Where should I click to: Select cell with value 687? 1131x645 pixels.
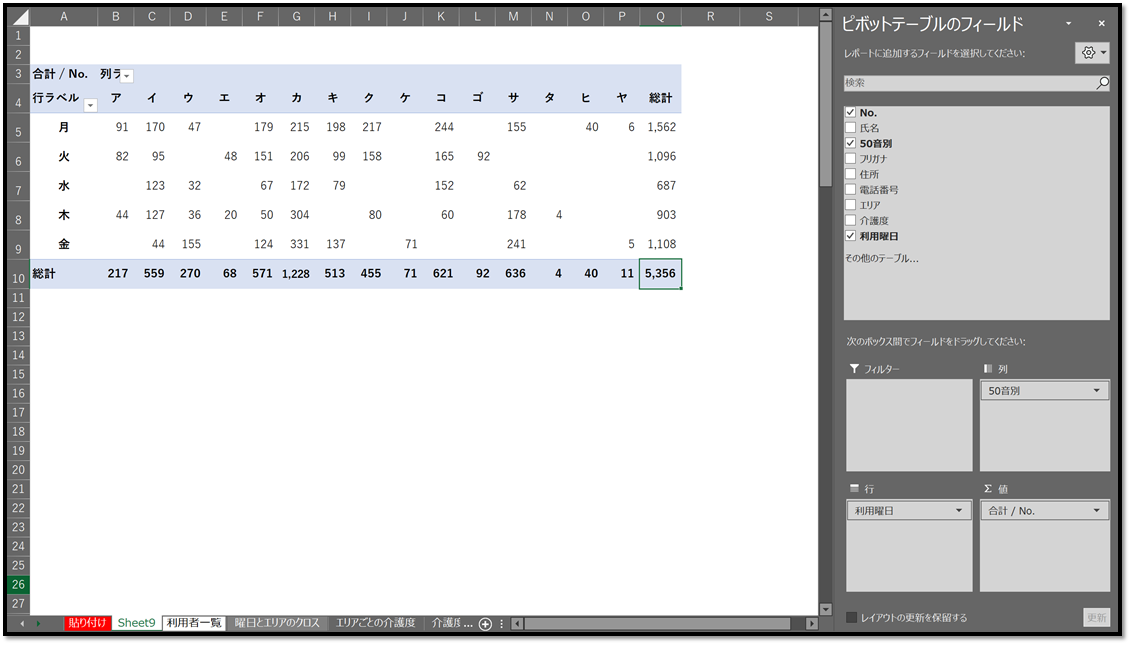pyautogui.click(x=660, y=186)
